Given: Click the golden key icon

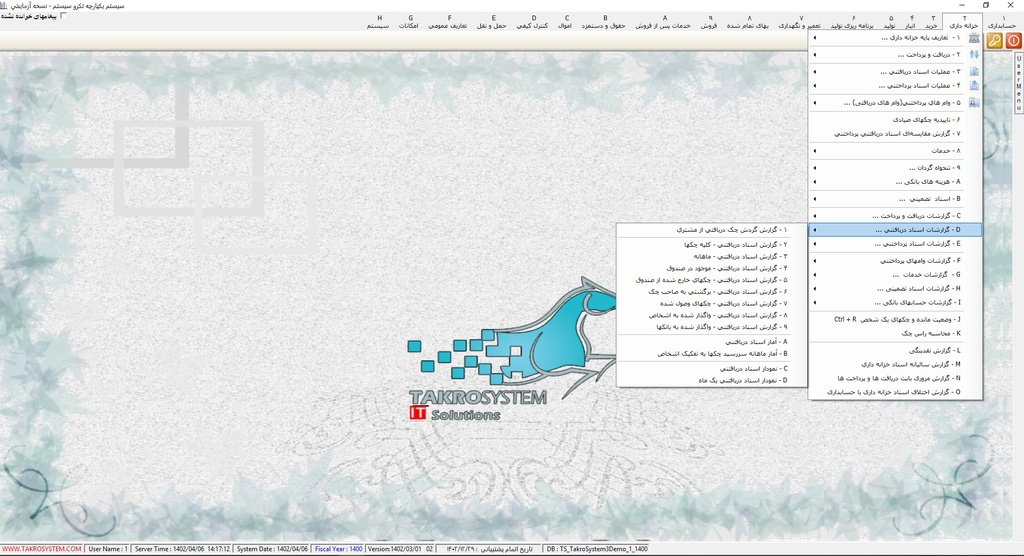Looking at the screenshot, I should pyautogui.click(x=994, y=41).
